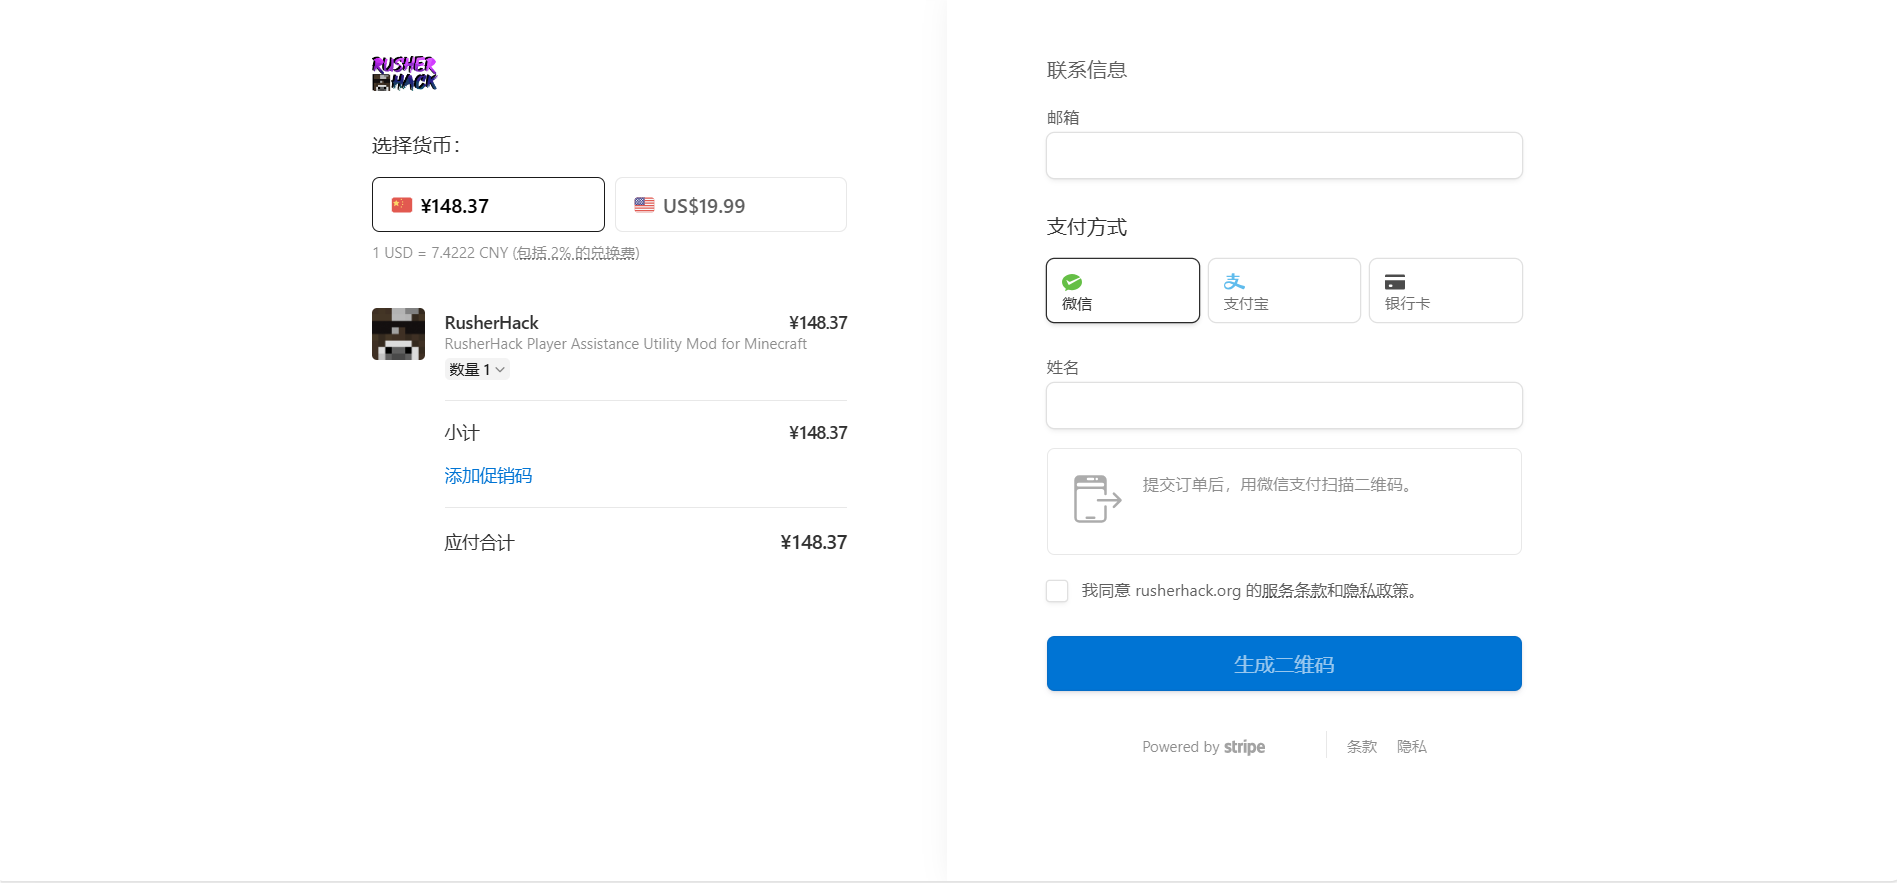The width and height of the screenshot is (1898, 884).
Task: Click the WeChat Pay green icon
Action: point(1072,282)
